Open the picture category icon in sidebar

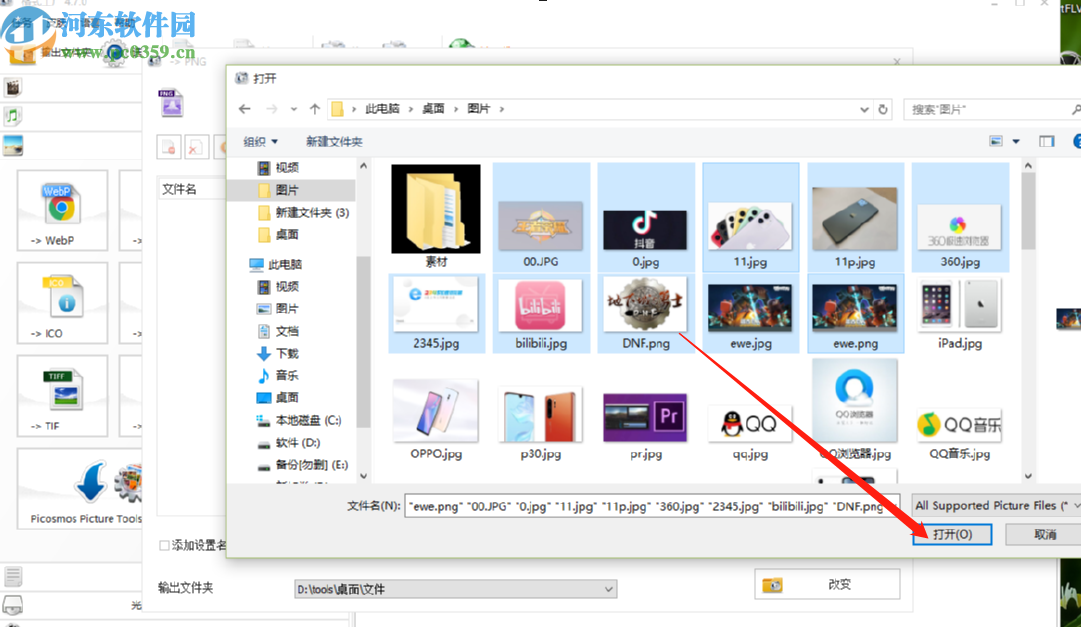tap(13, 146)
